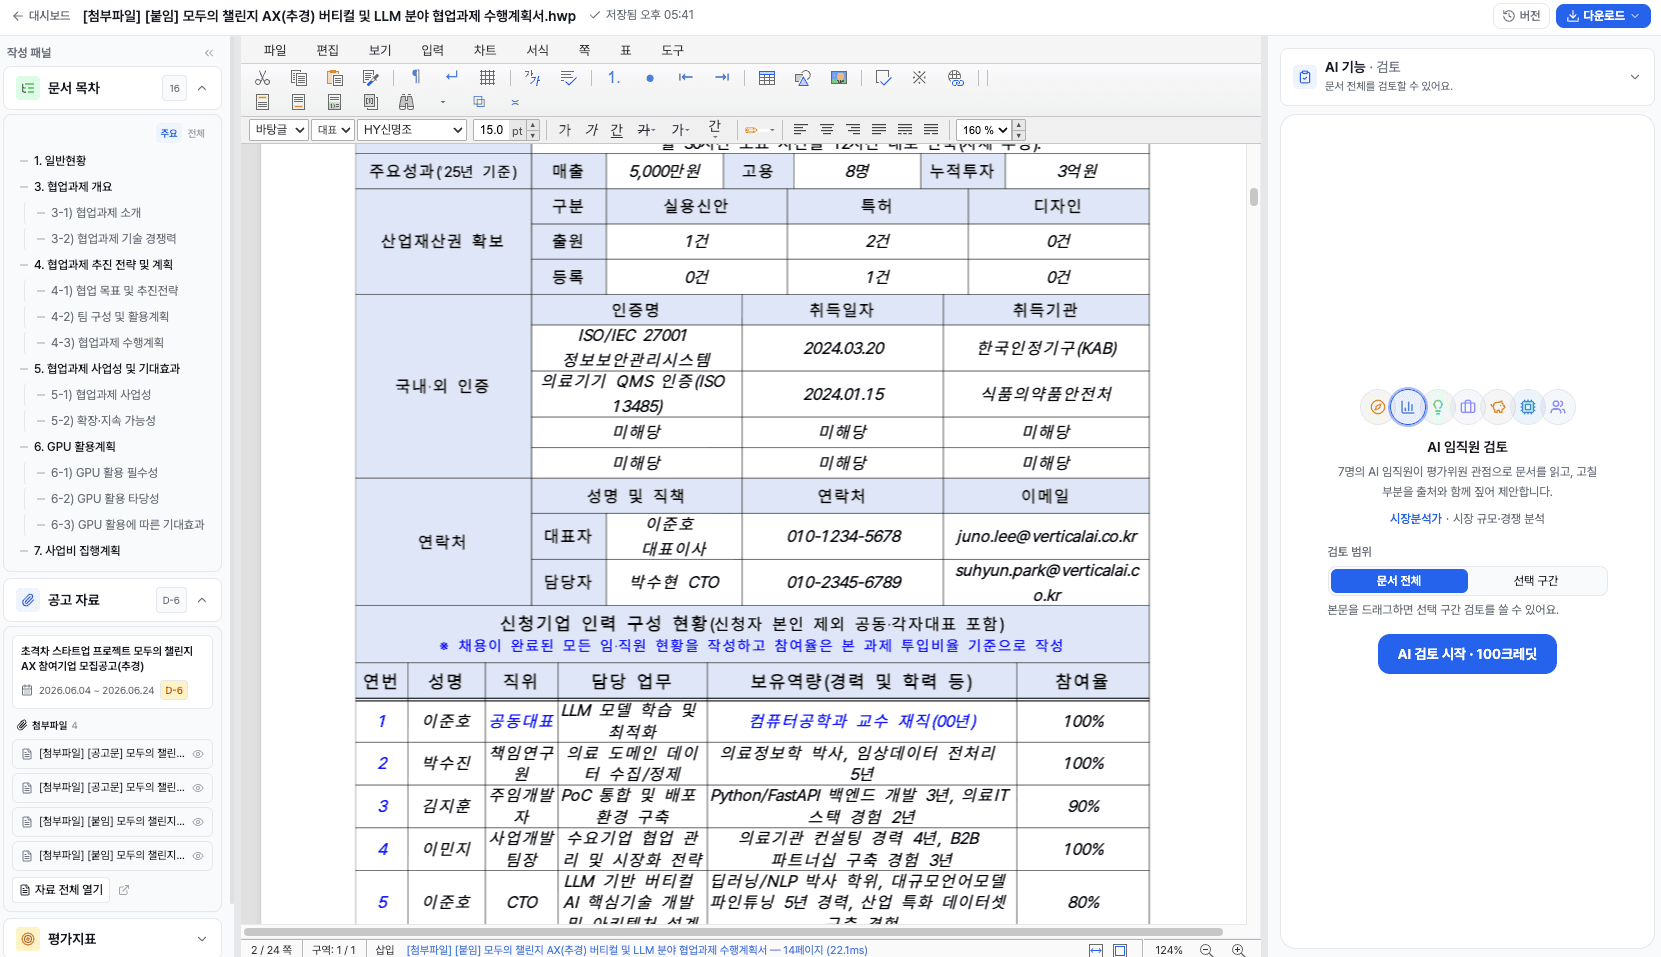The width and height of the screenshot is (1661, 957).
Task: Open the 서식 menu
Action: 537,50
